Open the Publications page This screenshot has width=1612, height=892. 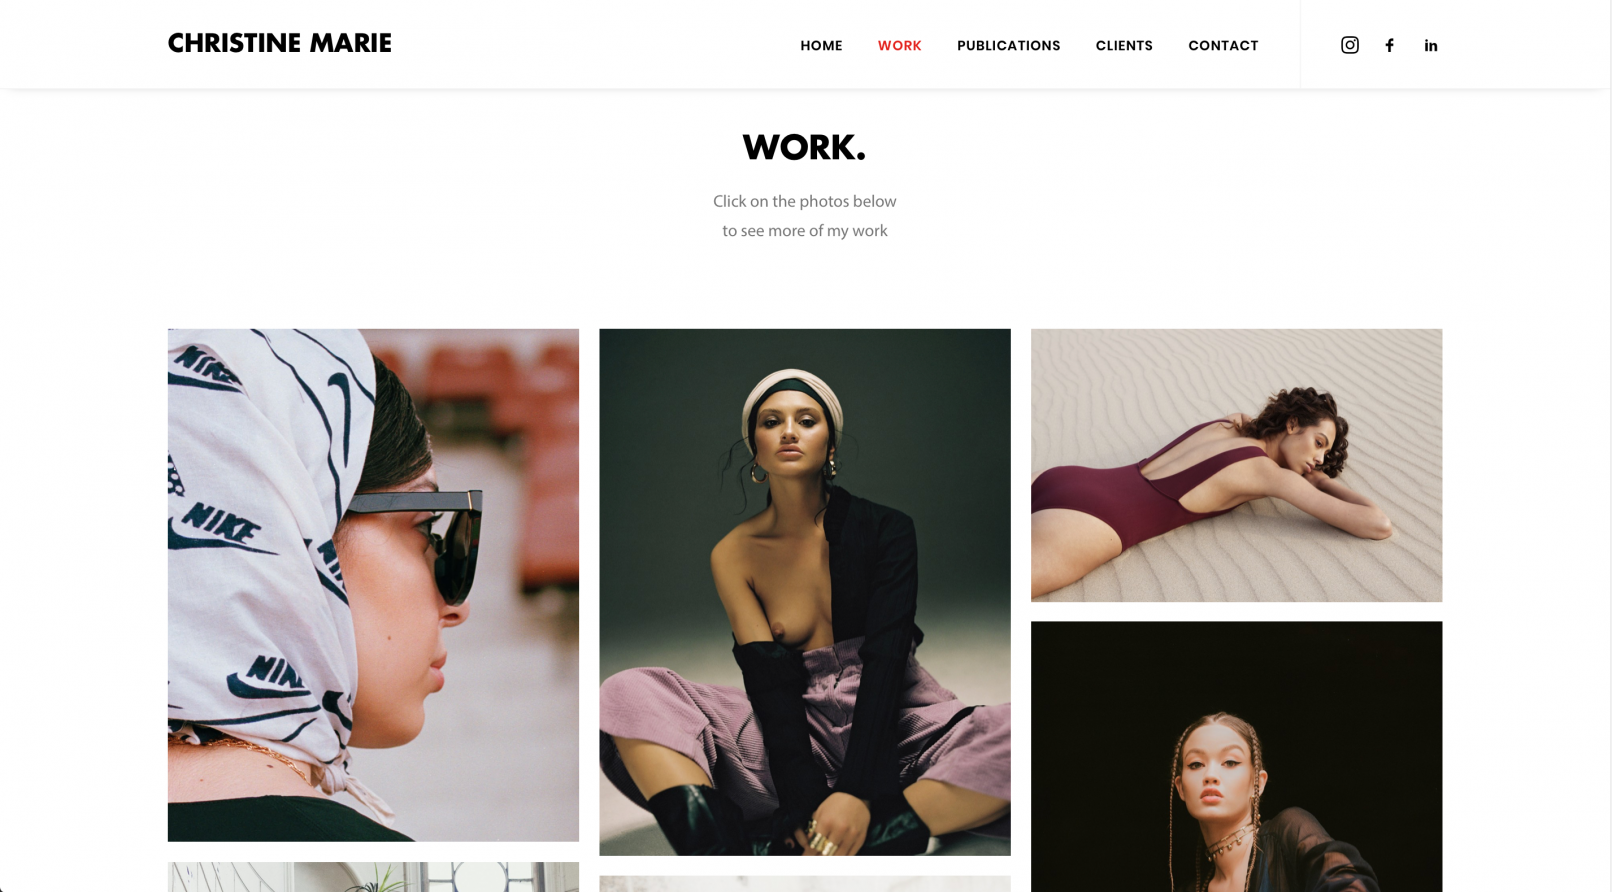[1008, 45]
